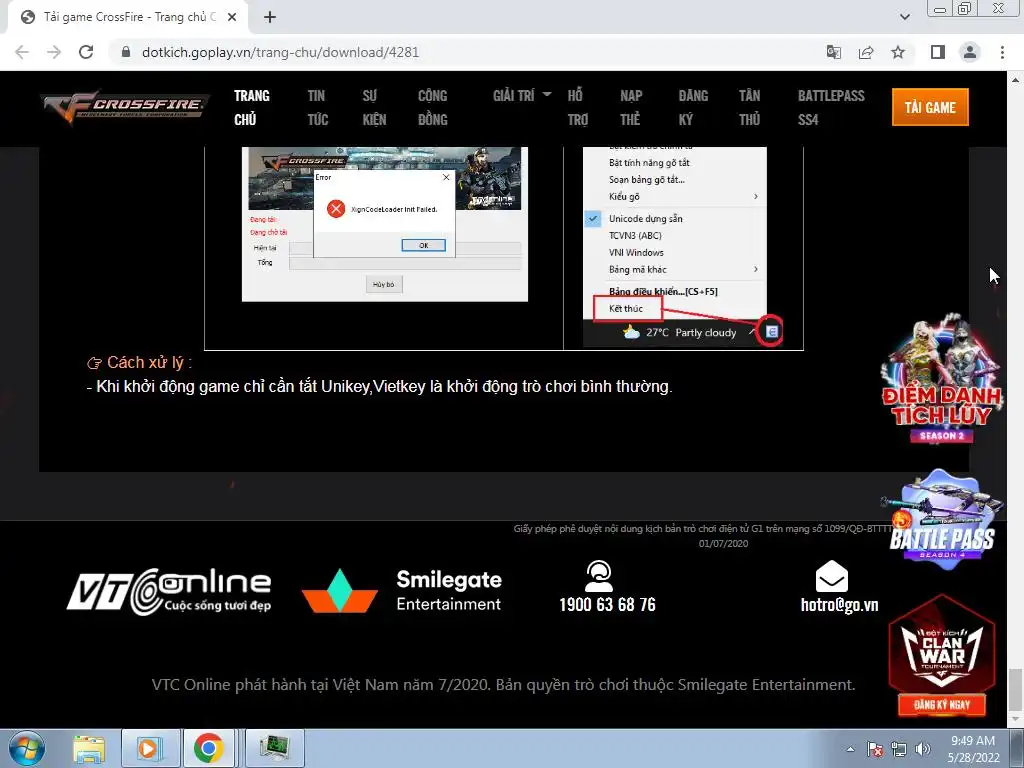Expand the tab search chevron
This screenshot has height=768, width=1024.
tap(904, 17)
